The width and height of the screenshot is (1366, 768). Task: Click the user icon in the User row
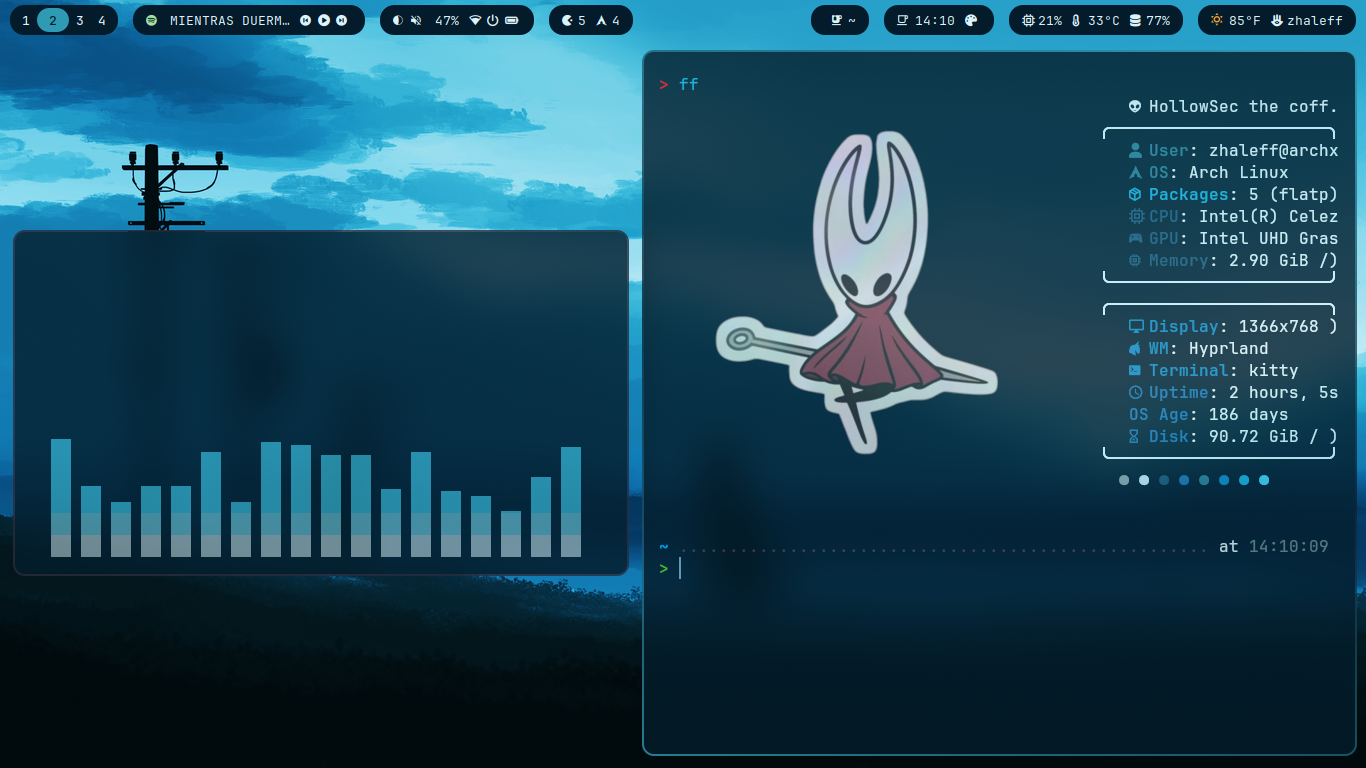[x=1135, y=150]
